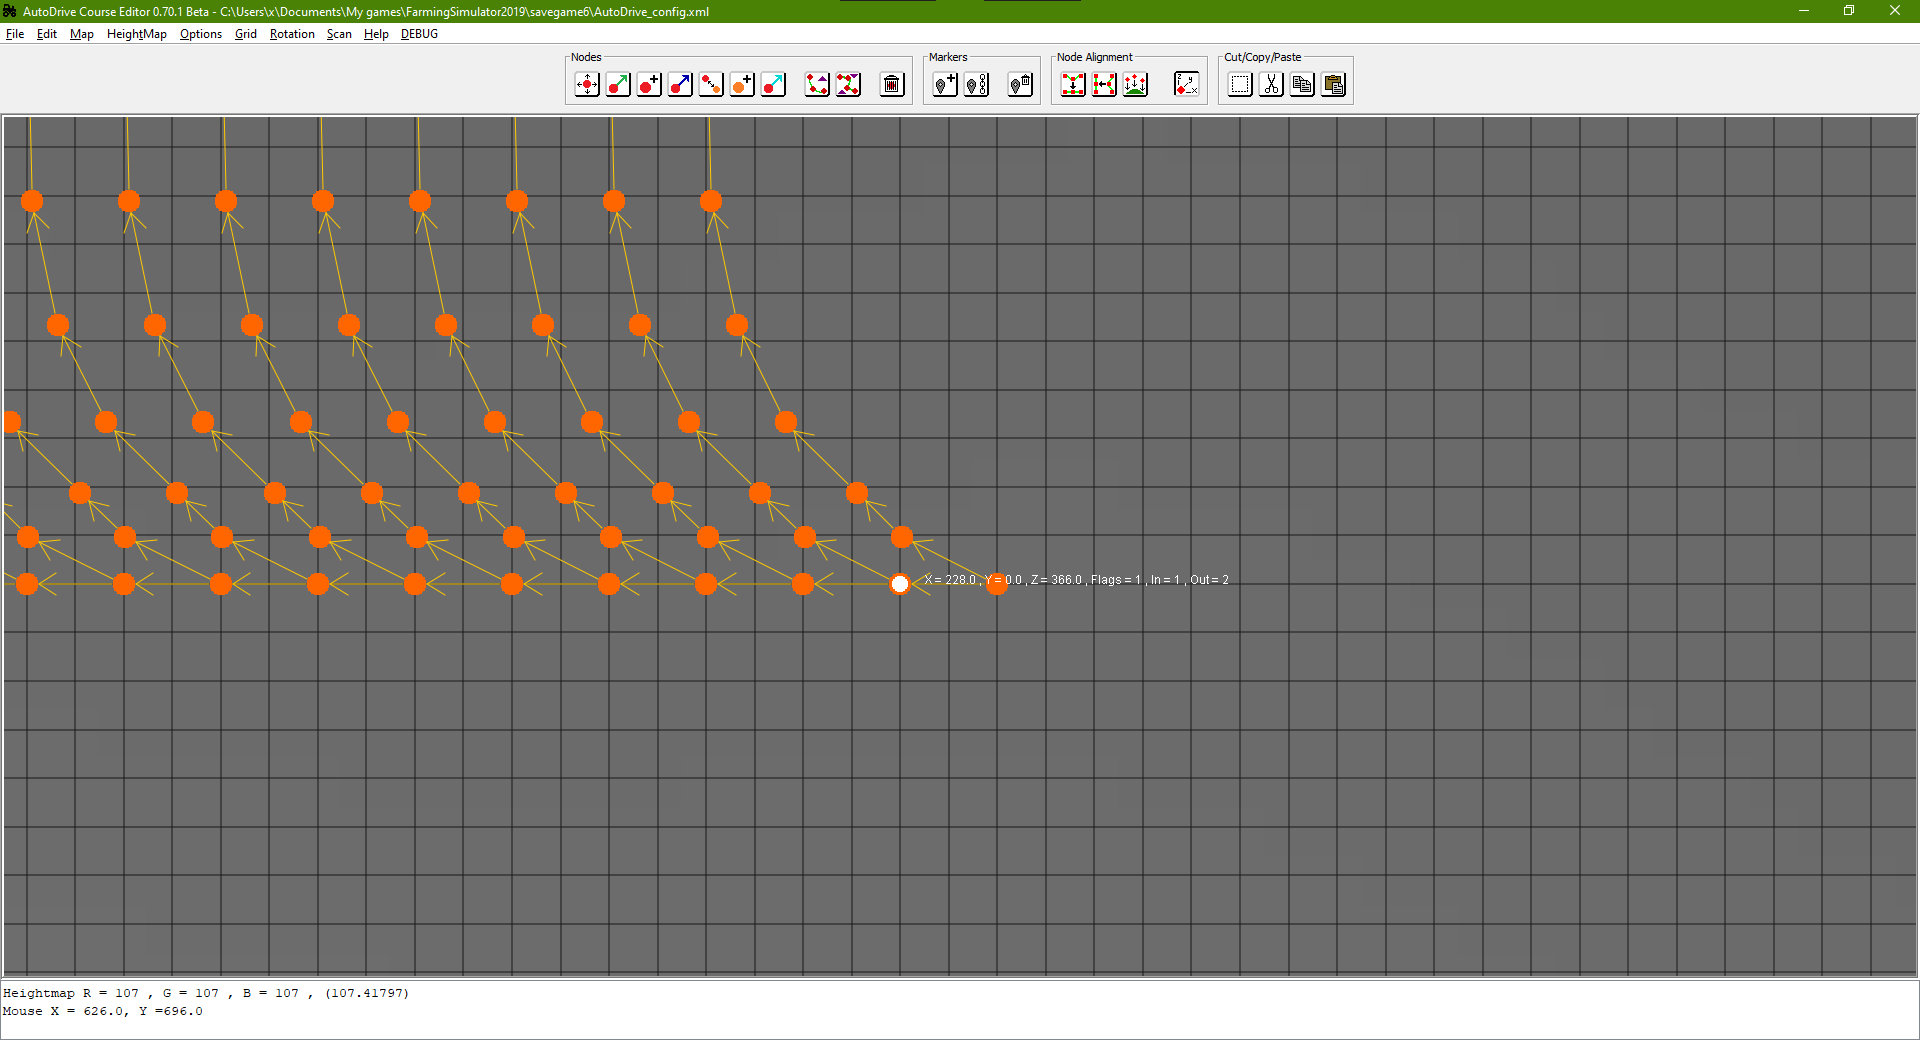Select the edit marker link tool
This screenshot has height=1040, width=1920.
point(976,85)
